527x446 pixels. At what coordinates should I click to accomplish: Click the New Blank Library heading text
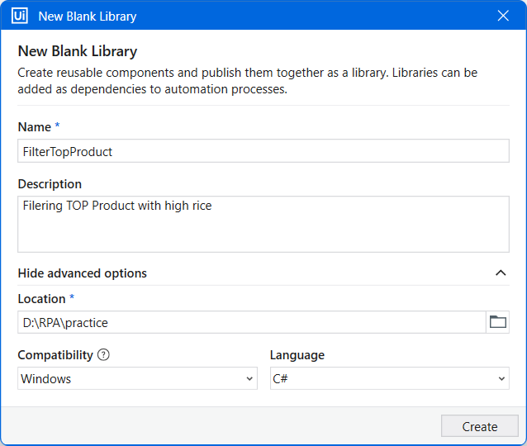[x=78, y=51]
